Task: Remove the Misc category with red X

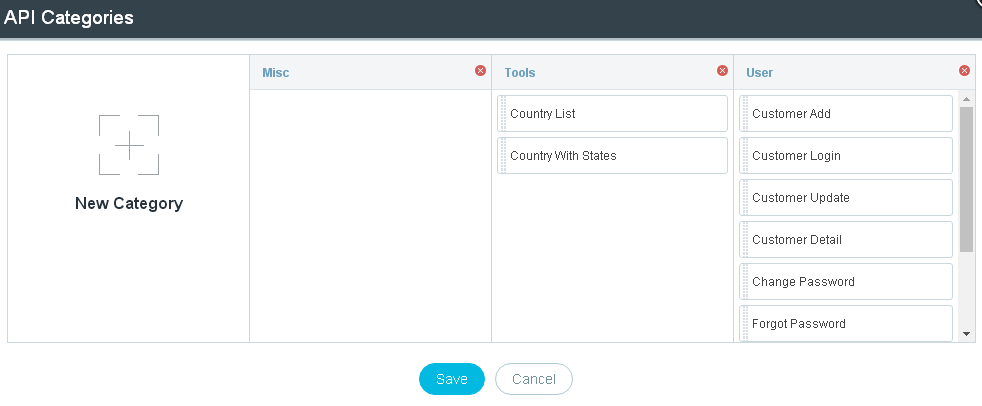Action: point(480,71)
